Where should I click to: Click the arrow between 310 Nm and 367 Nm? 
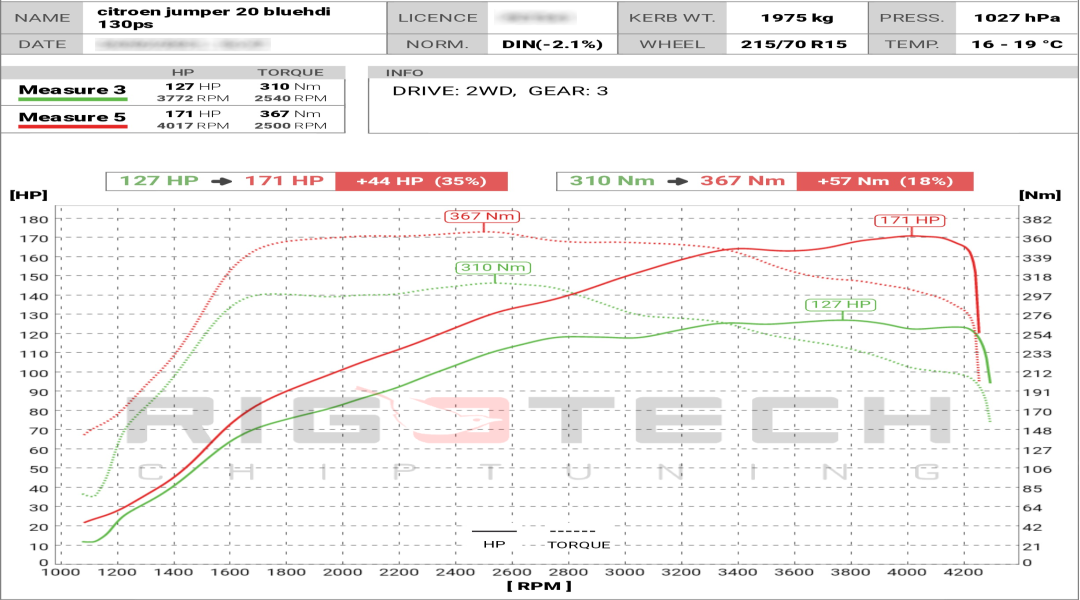point(678,181)
